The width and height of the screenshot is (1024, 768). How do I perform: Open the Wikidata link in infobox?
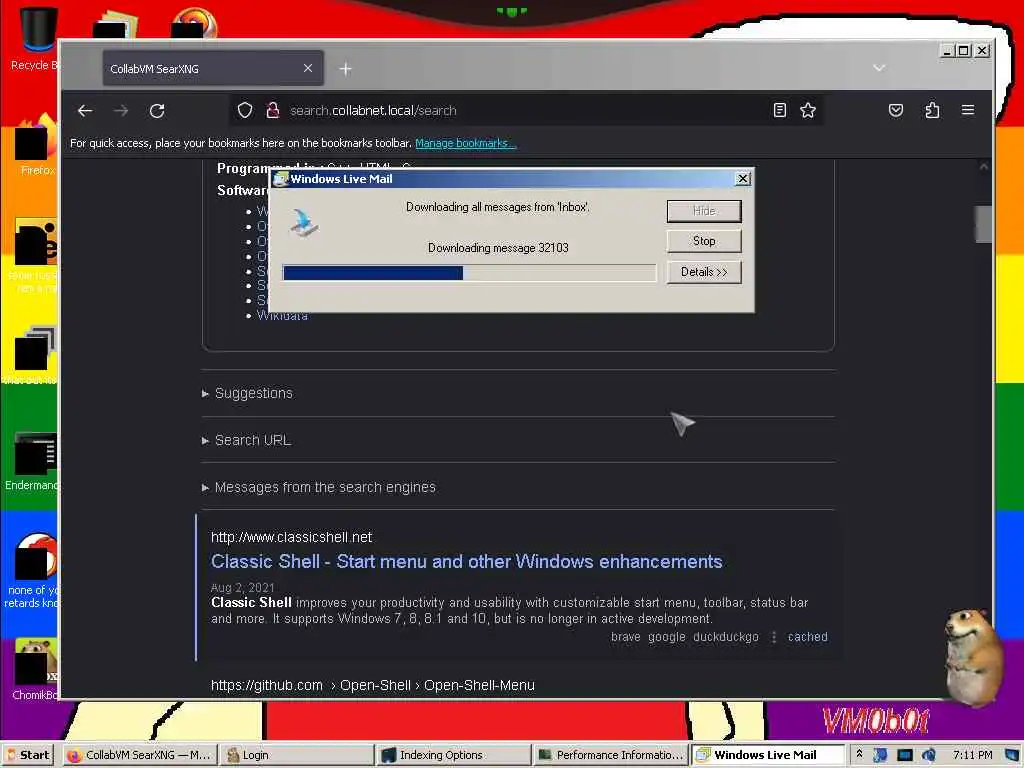282,315
